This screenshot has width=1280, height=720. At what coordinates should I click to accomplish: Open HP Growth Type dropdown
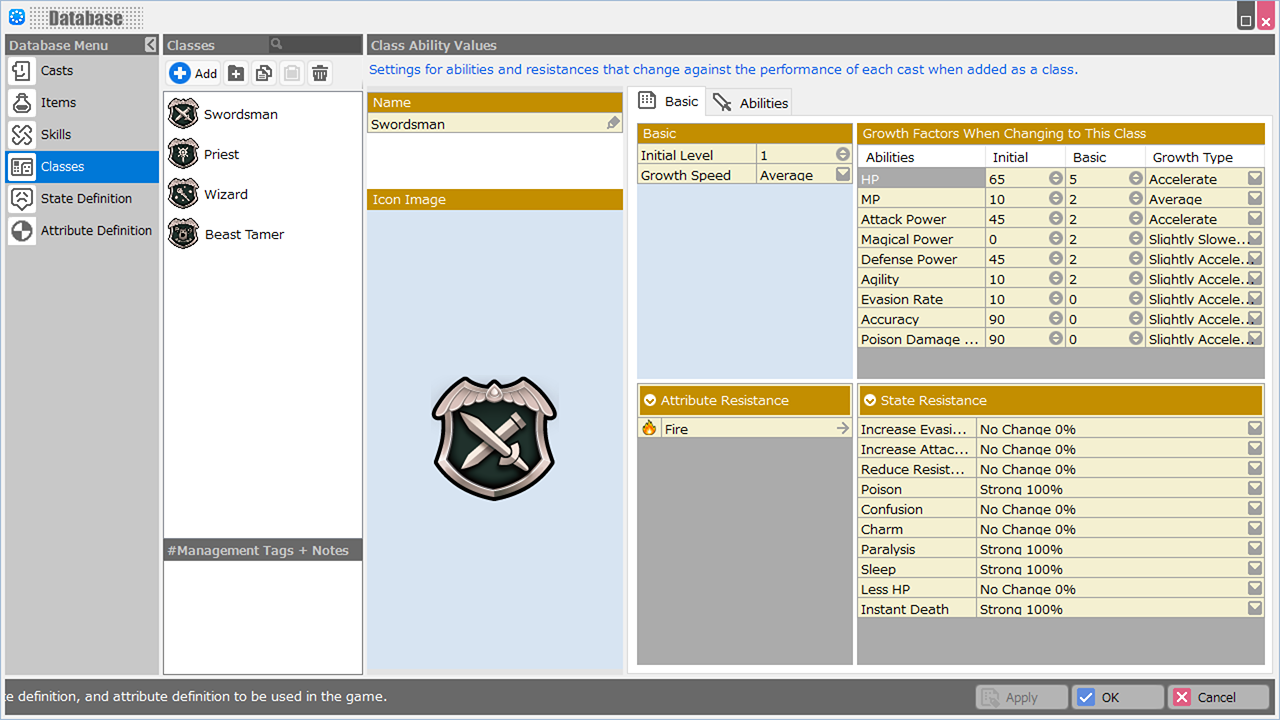(x=1254, y=179)
